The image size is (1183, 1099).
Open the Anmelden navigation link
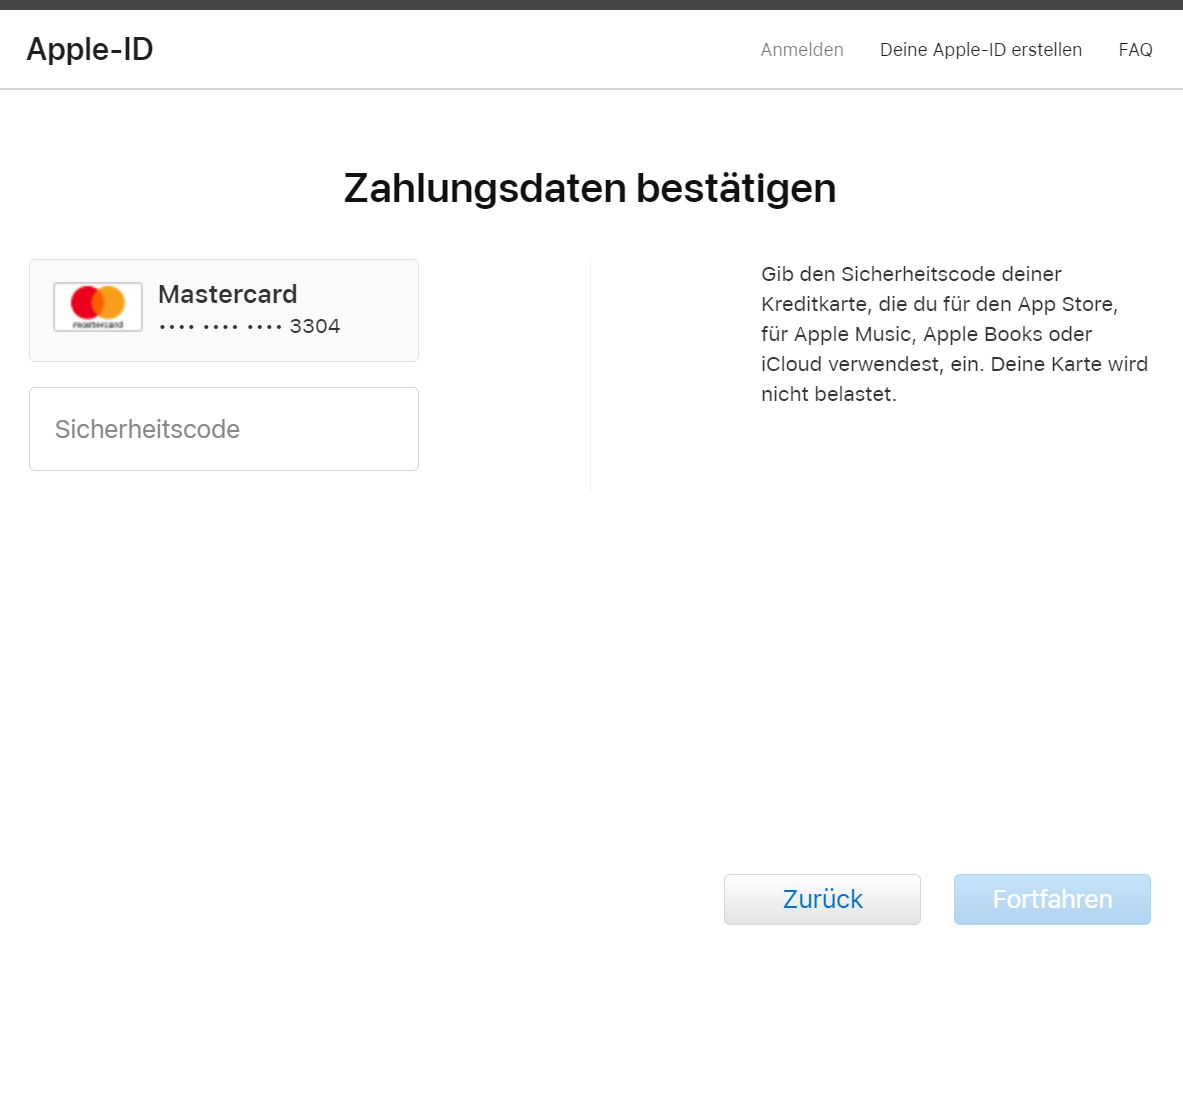click(802, 50)
